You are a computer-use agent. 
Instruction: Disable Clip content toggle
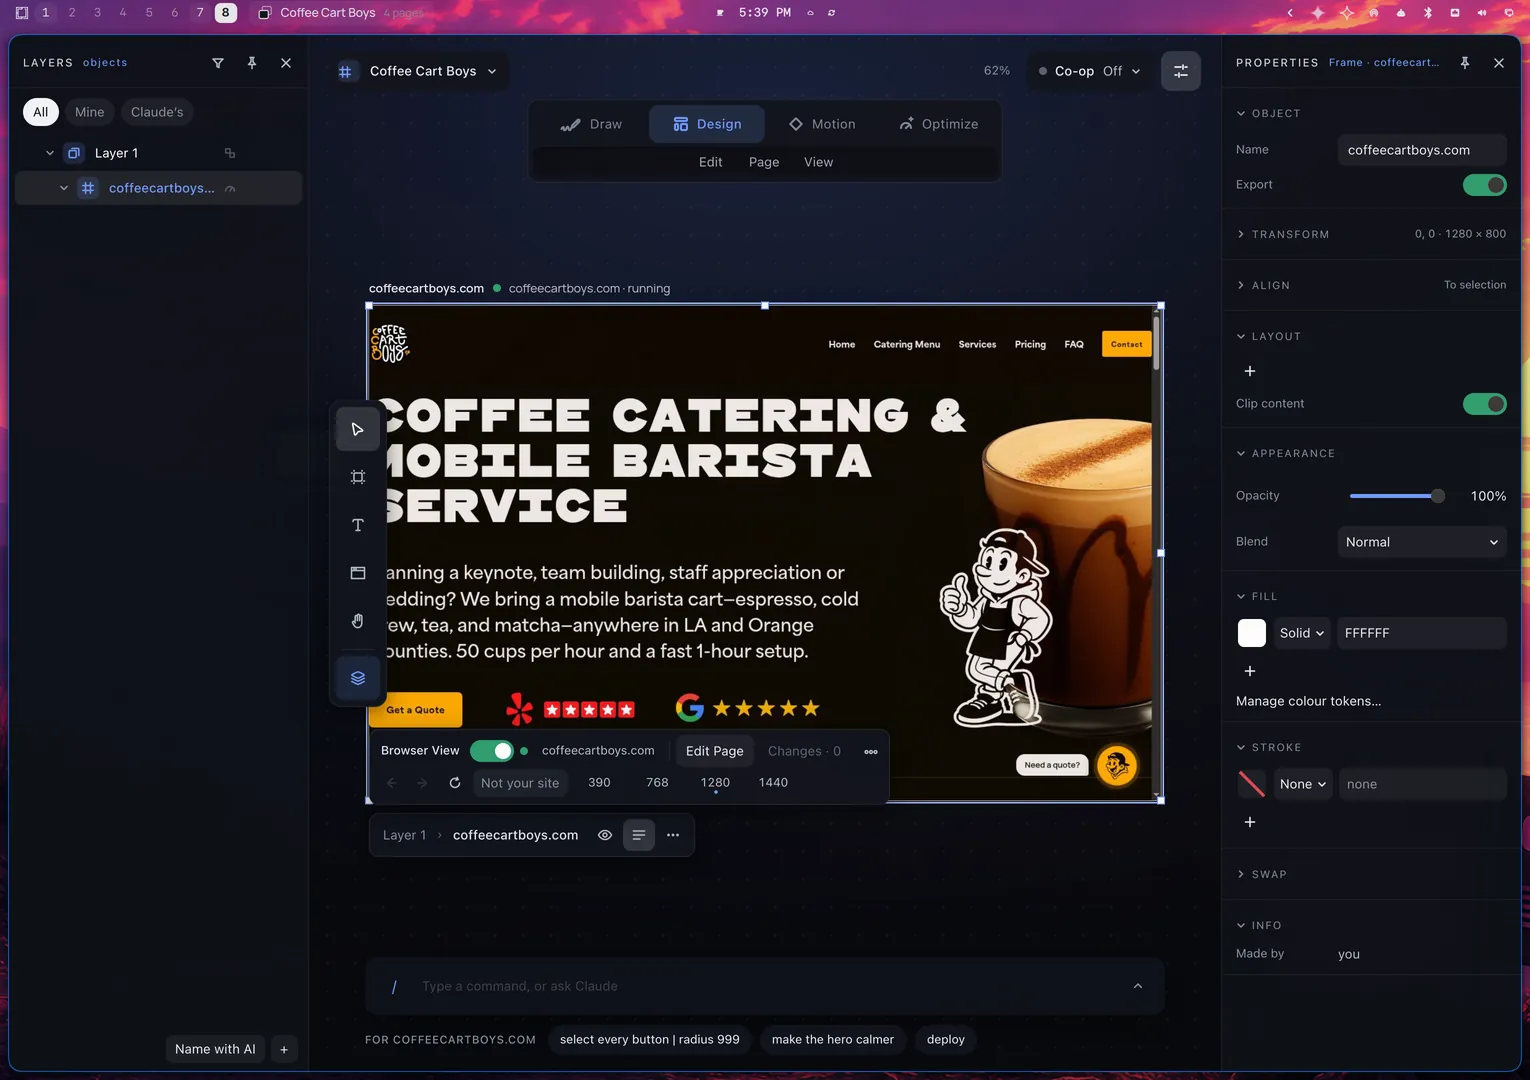coord(1485,404)
